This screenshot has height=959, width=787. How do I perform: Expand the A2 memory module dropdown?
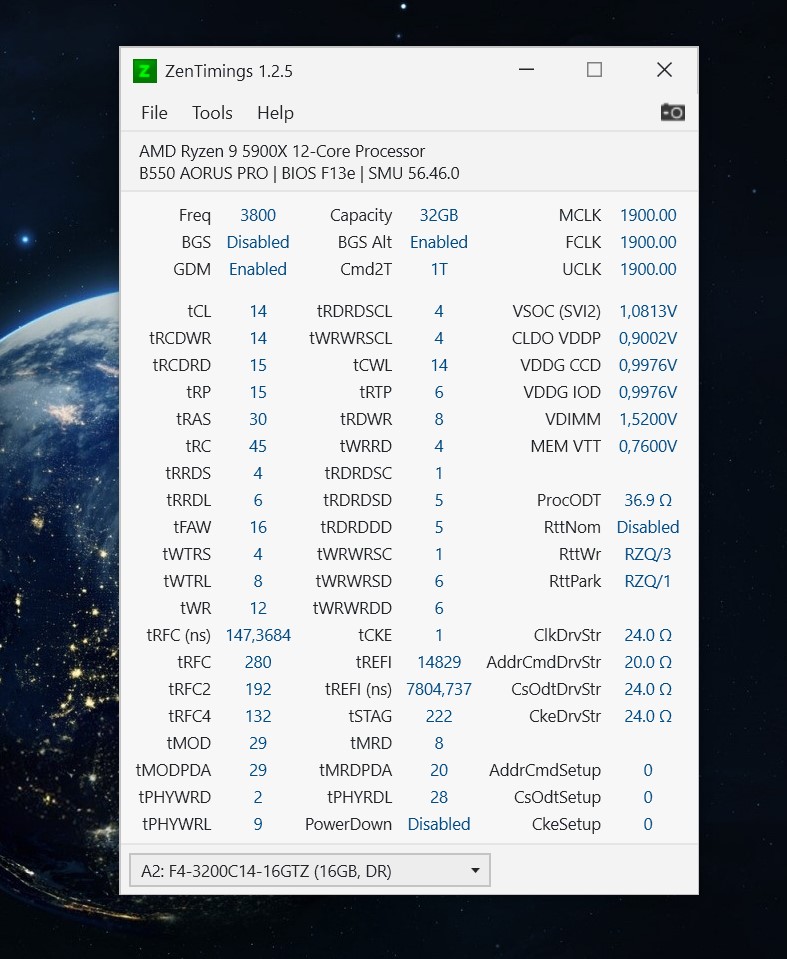tap(310, 871)
